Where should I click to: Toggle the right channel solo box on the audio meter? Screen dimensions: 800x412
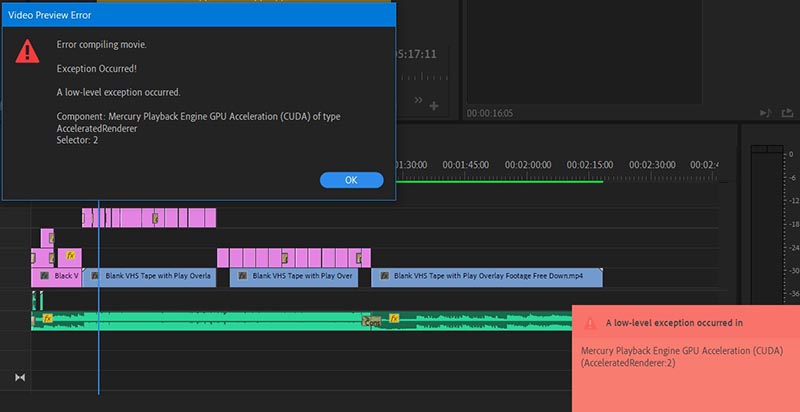(x=775, y=149)
